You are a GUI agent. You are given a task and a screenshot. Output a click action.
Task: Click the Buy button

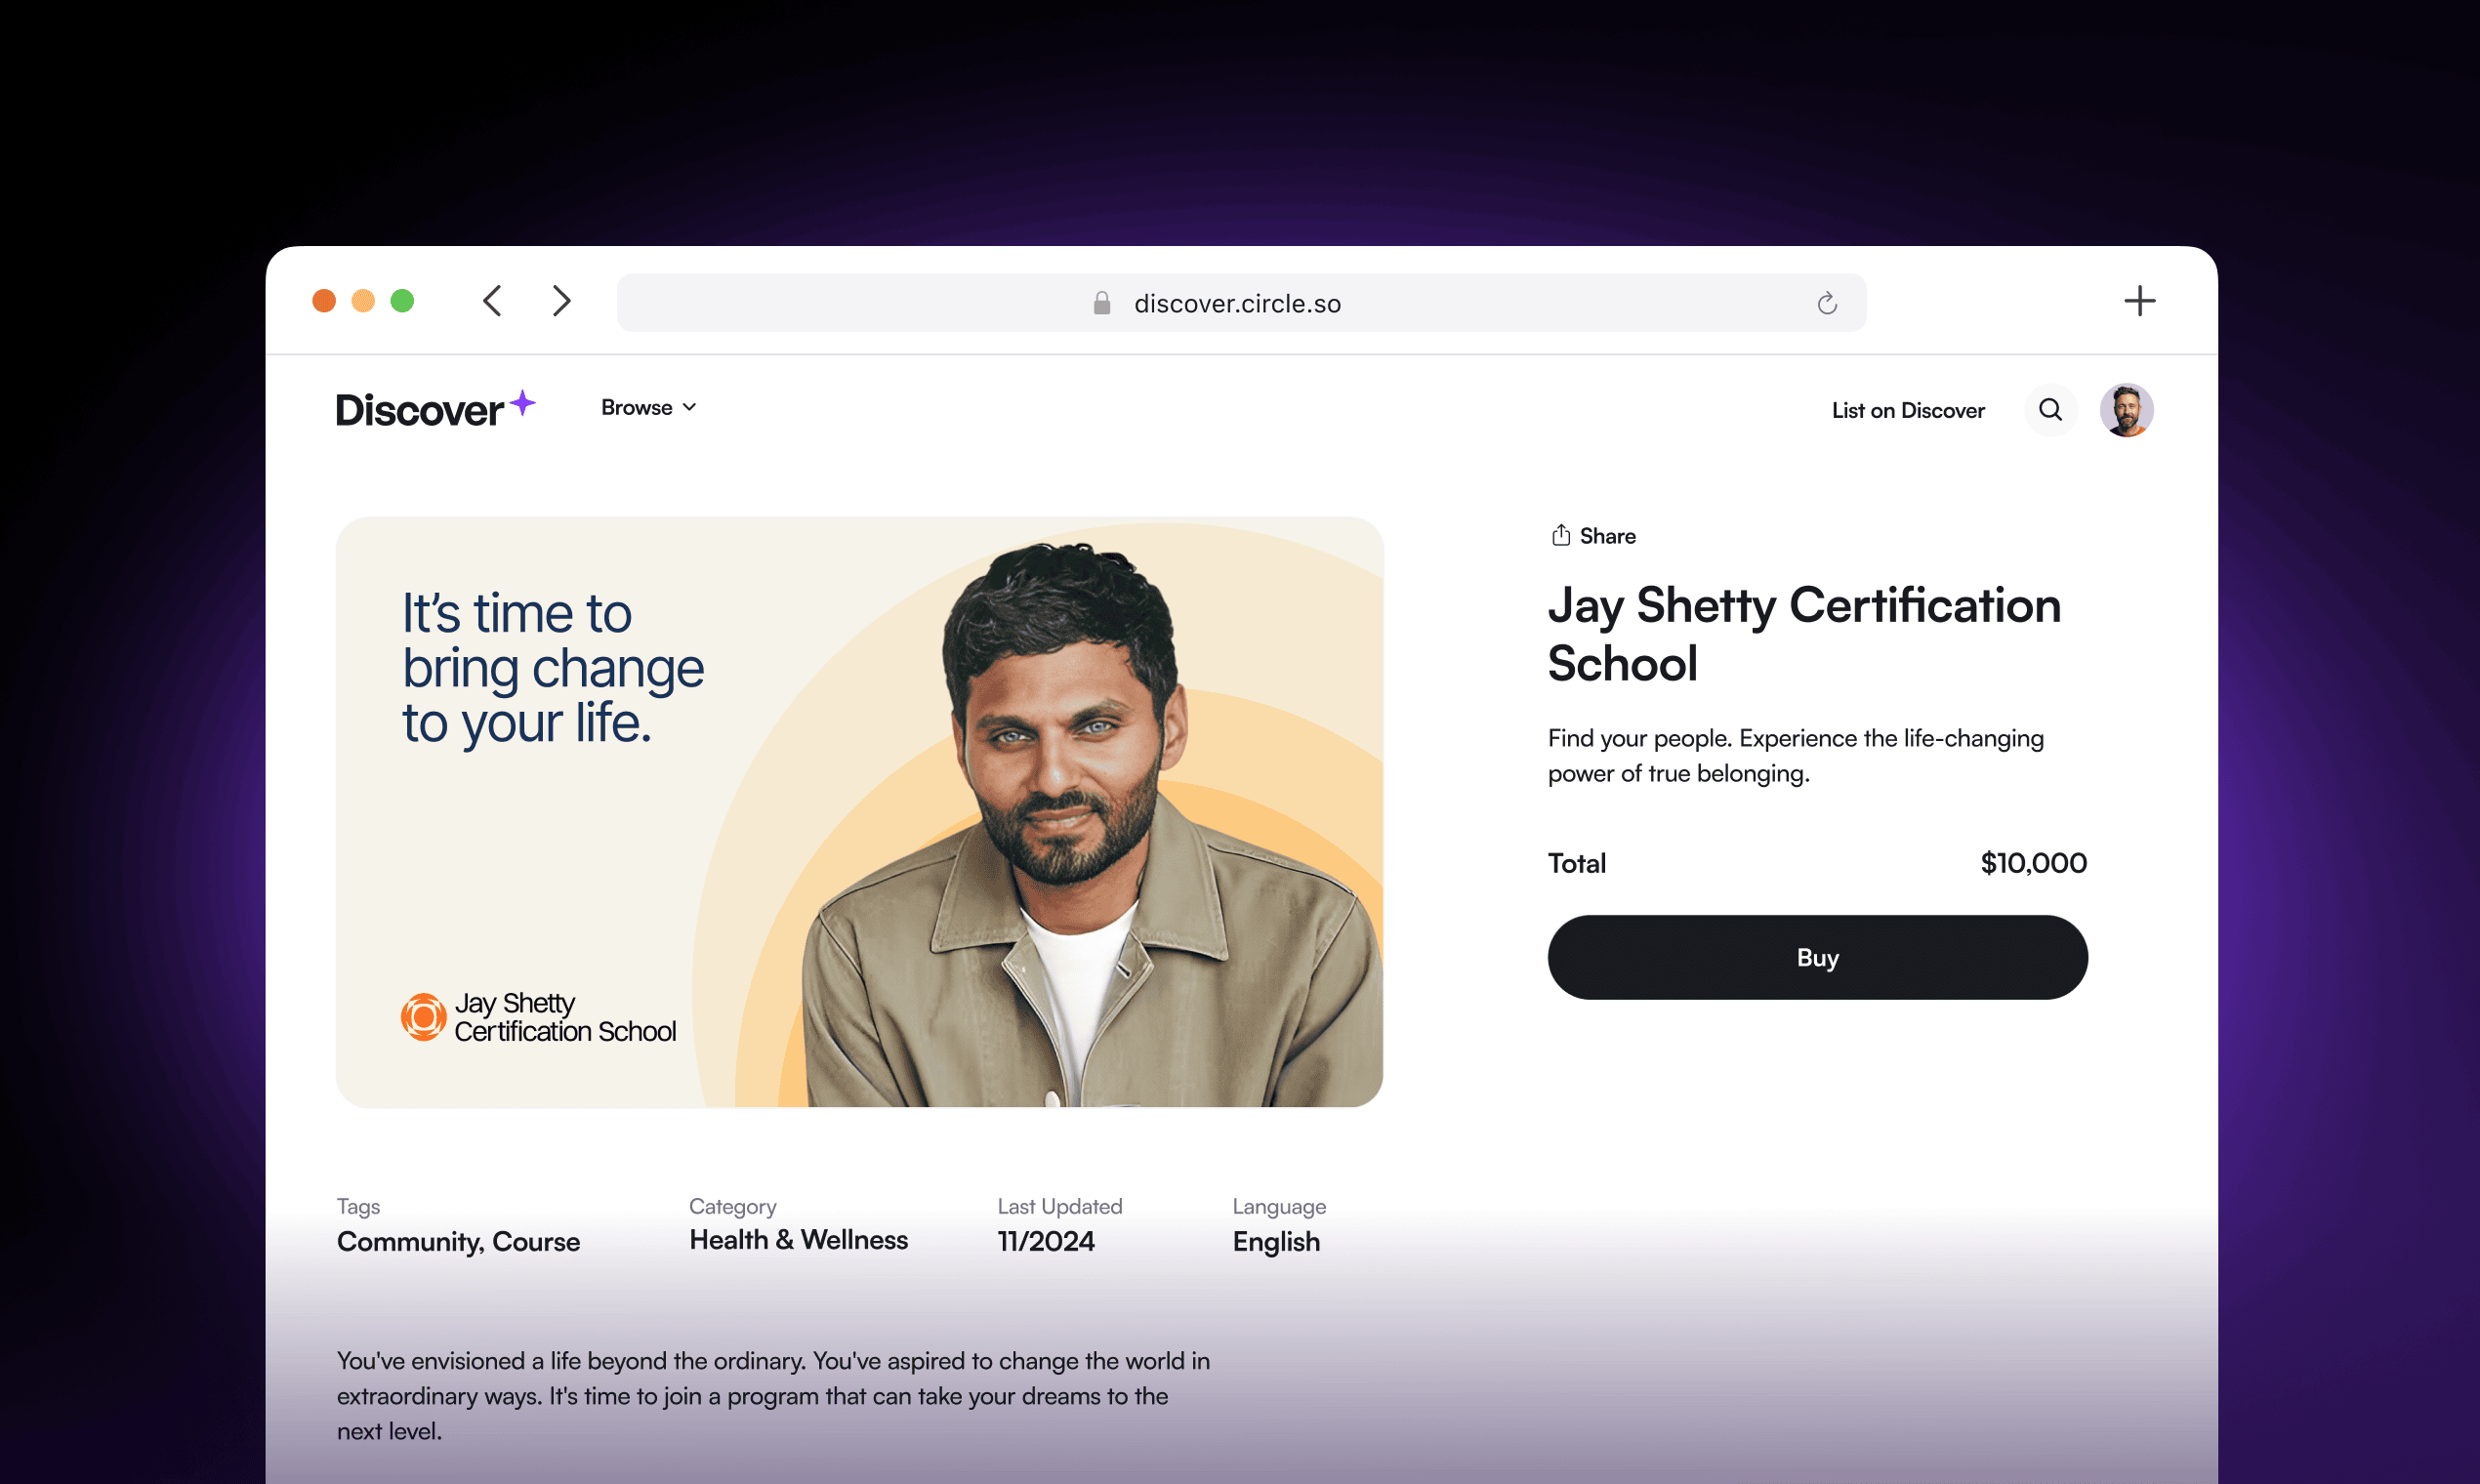[1817, 957]
